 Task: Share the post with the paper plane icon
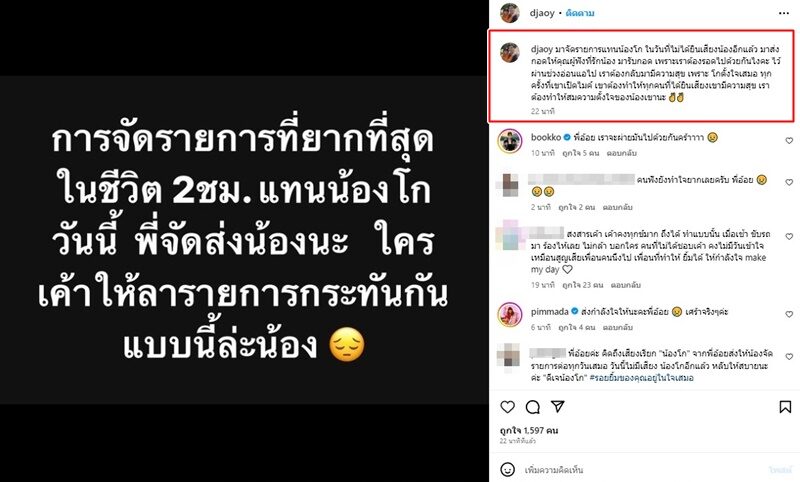coord(558,407)
